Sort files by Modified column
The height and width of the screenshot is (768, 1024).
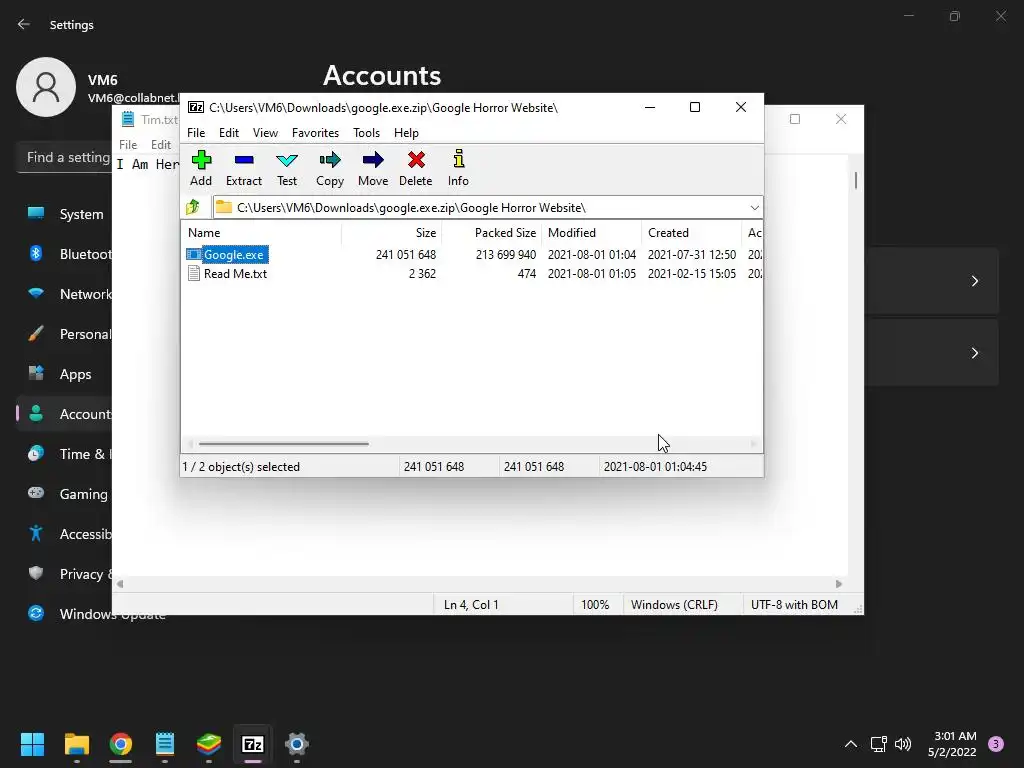pyautogui.click(x=592, y=232)
